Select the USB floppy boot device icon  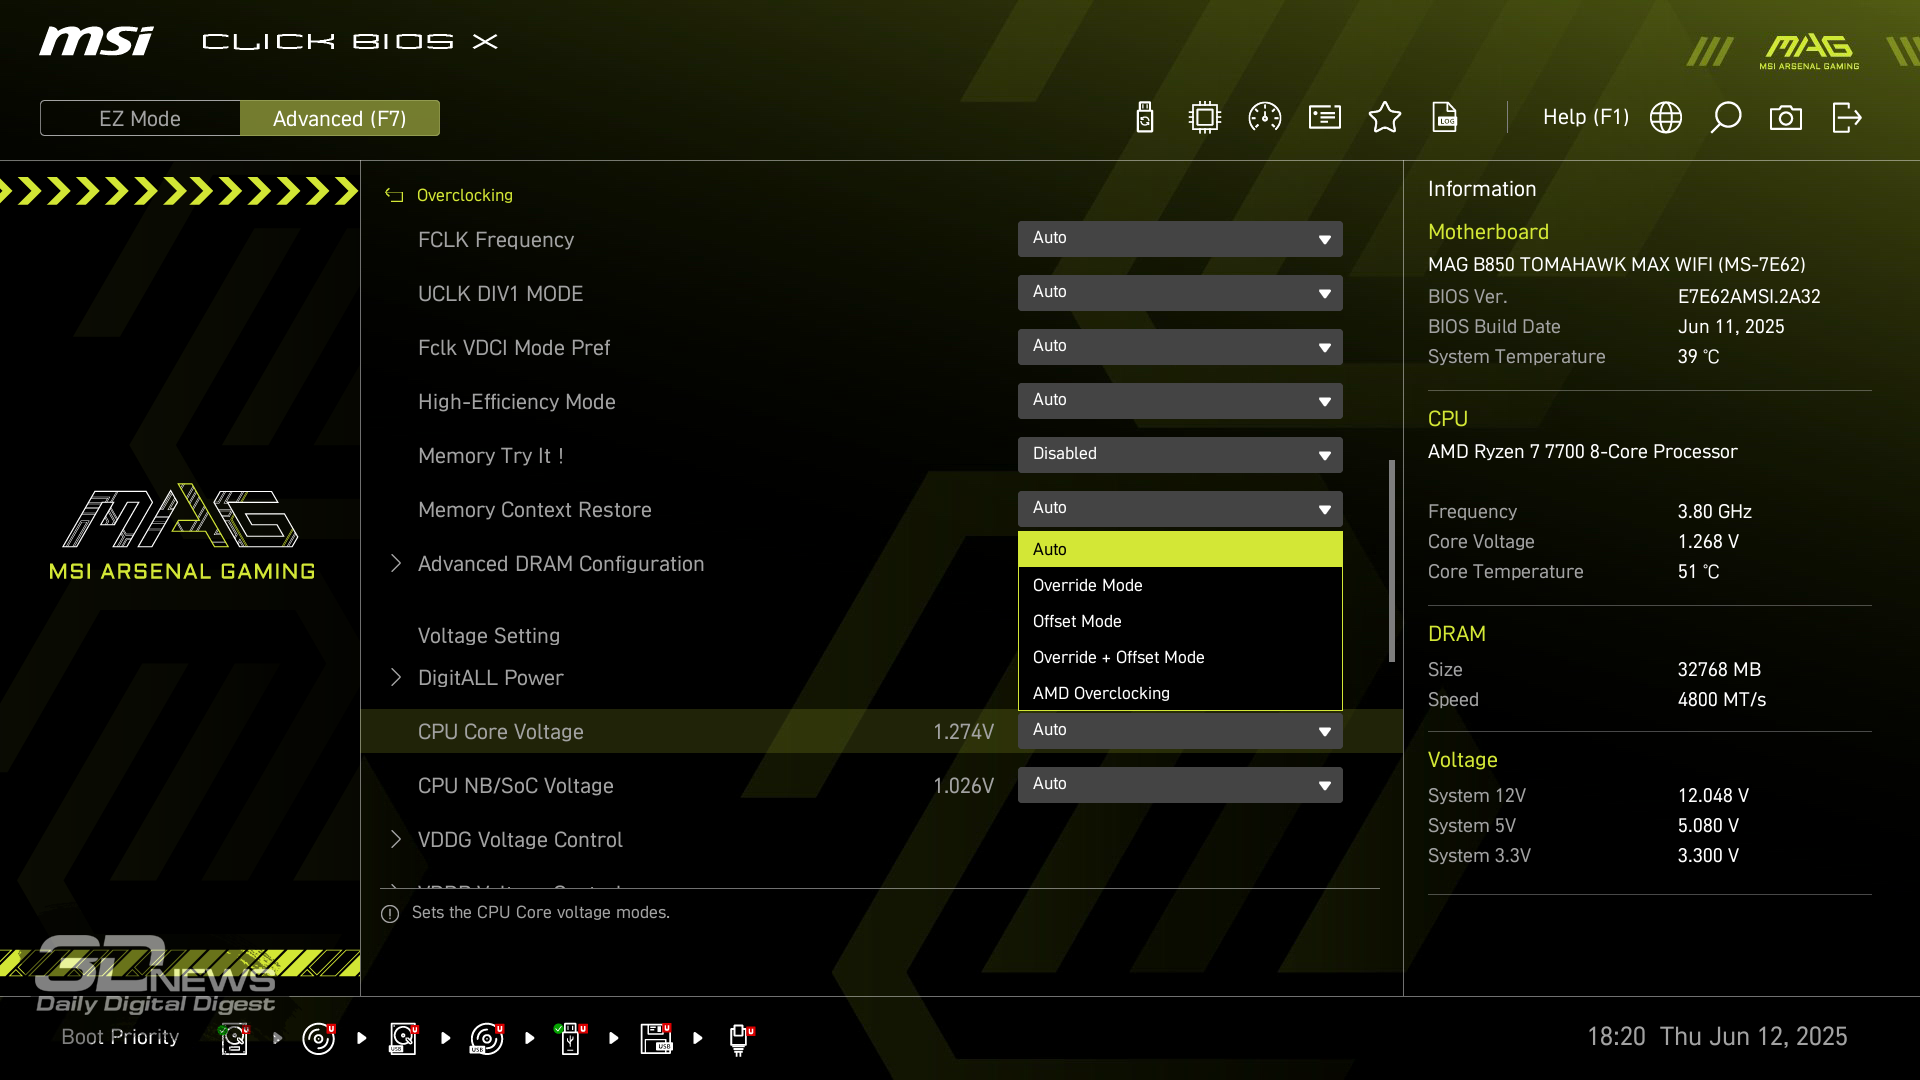[x=656, y=1039]
